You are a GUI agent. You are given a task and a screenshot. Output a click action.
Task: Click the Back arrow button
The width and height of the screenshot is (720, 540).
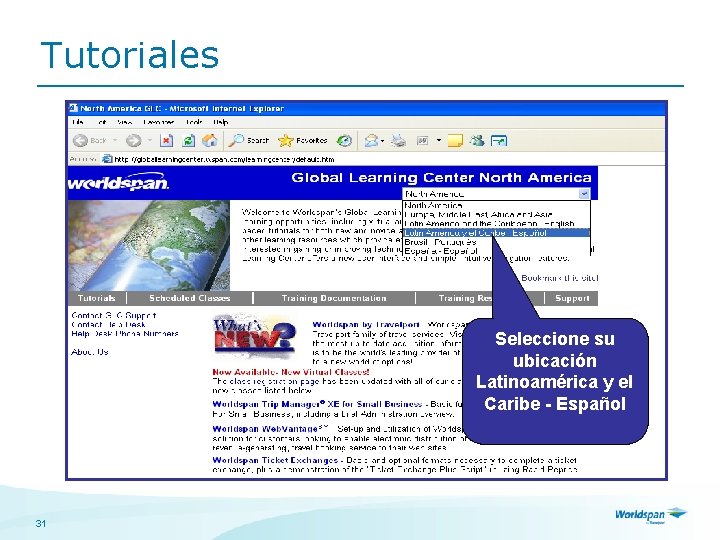click(80, 141)
